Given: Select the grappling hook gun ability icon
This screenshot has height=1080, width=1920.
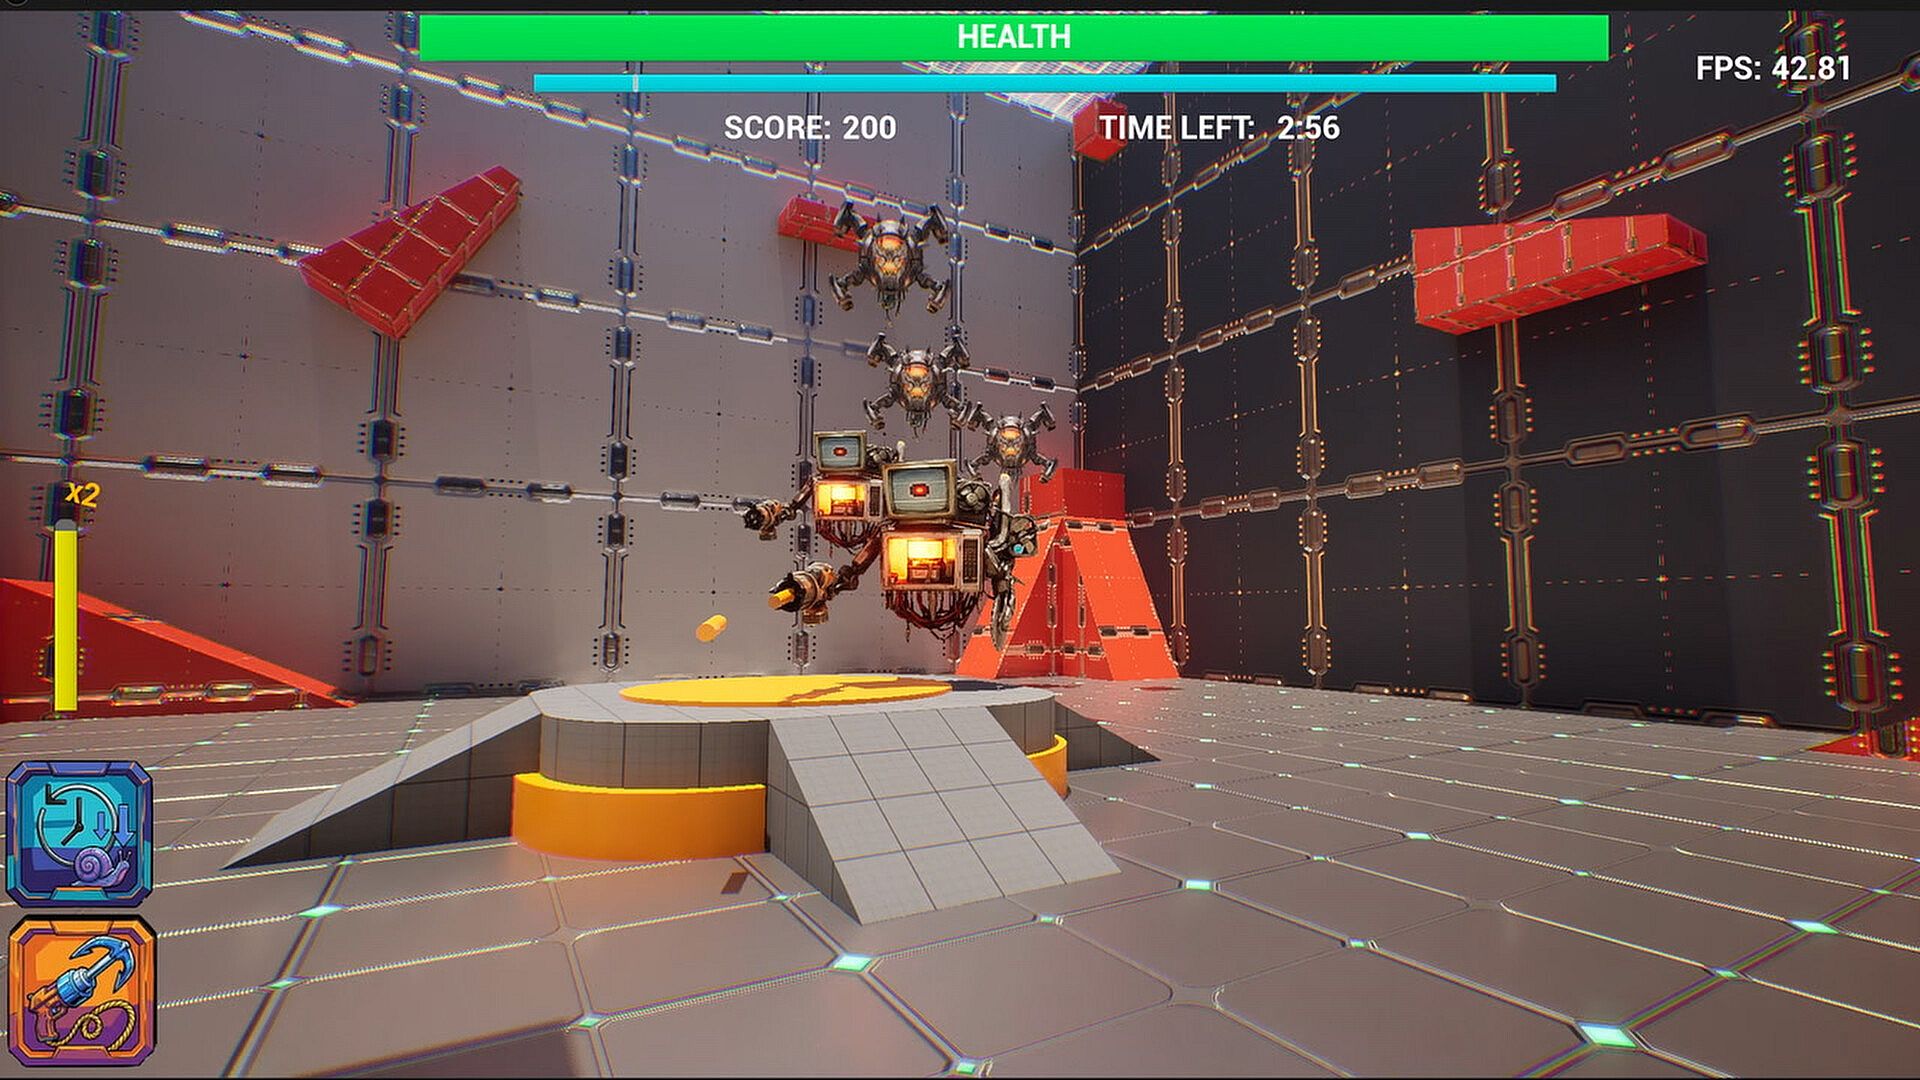Looking at the screenshot, I should point(81,990).
